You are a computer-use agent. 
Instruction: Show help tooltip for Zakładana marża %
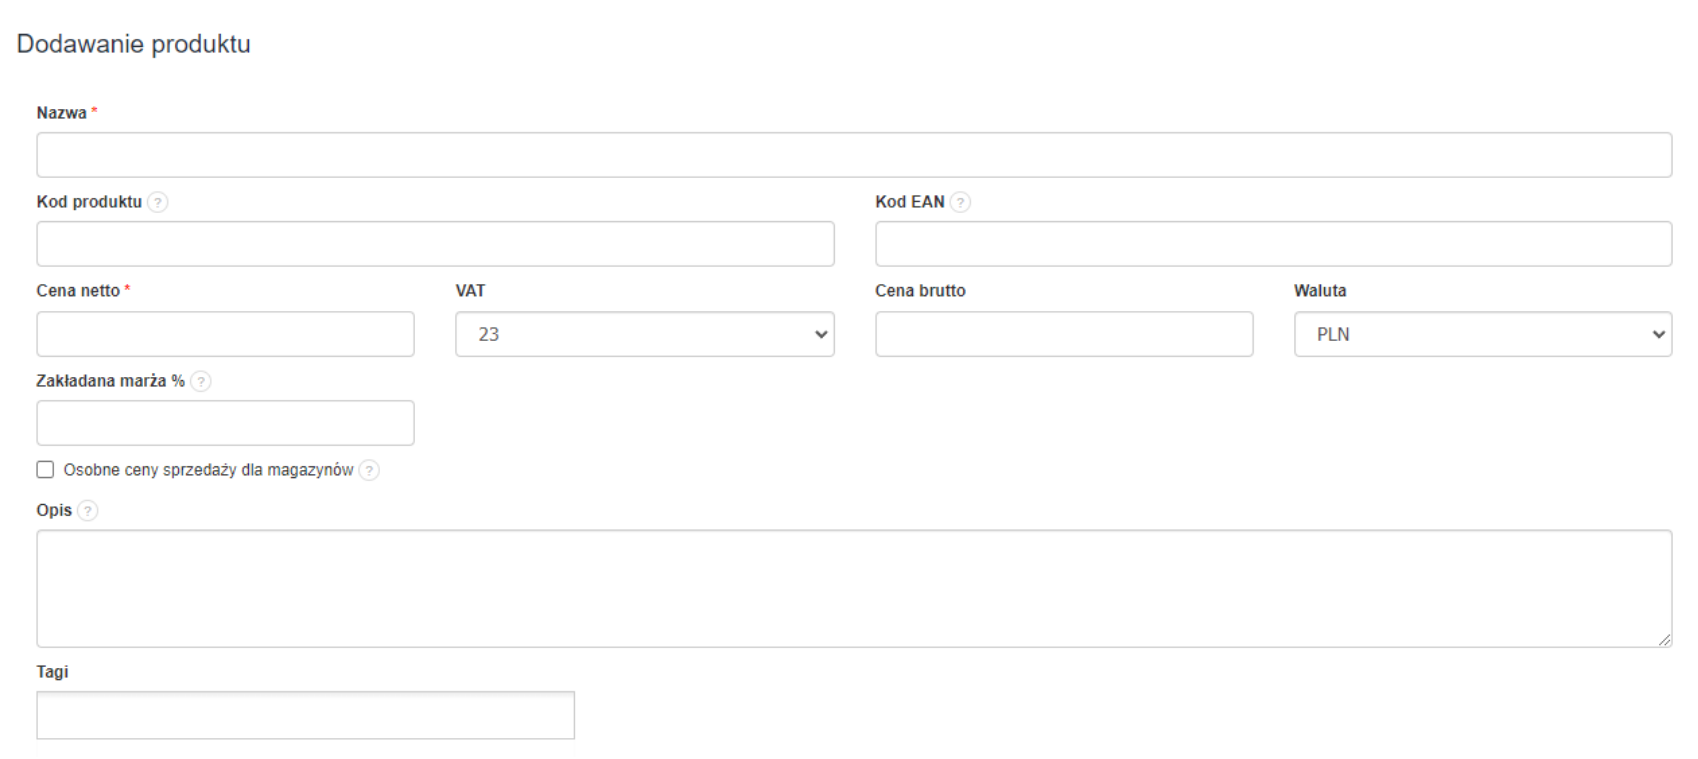click(201, 381)
